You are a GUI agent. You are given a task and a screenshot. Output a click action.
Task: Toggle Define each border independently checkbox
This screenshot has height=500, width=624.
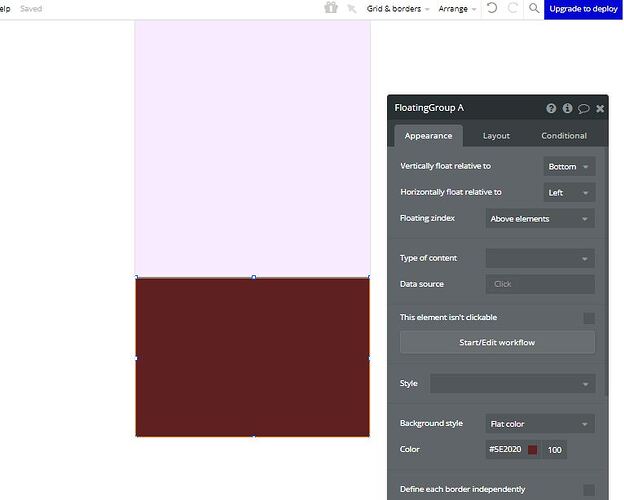[x=589, y=490]
